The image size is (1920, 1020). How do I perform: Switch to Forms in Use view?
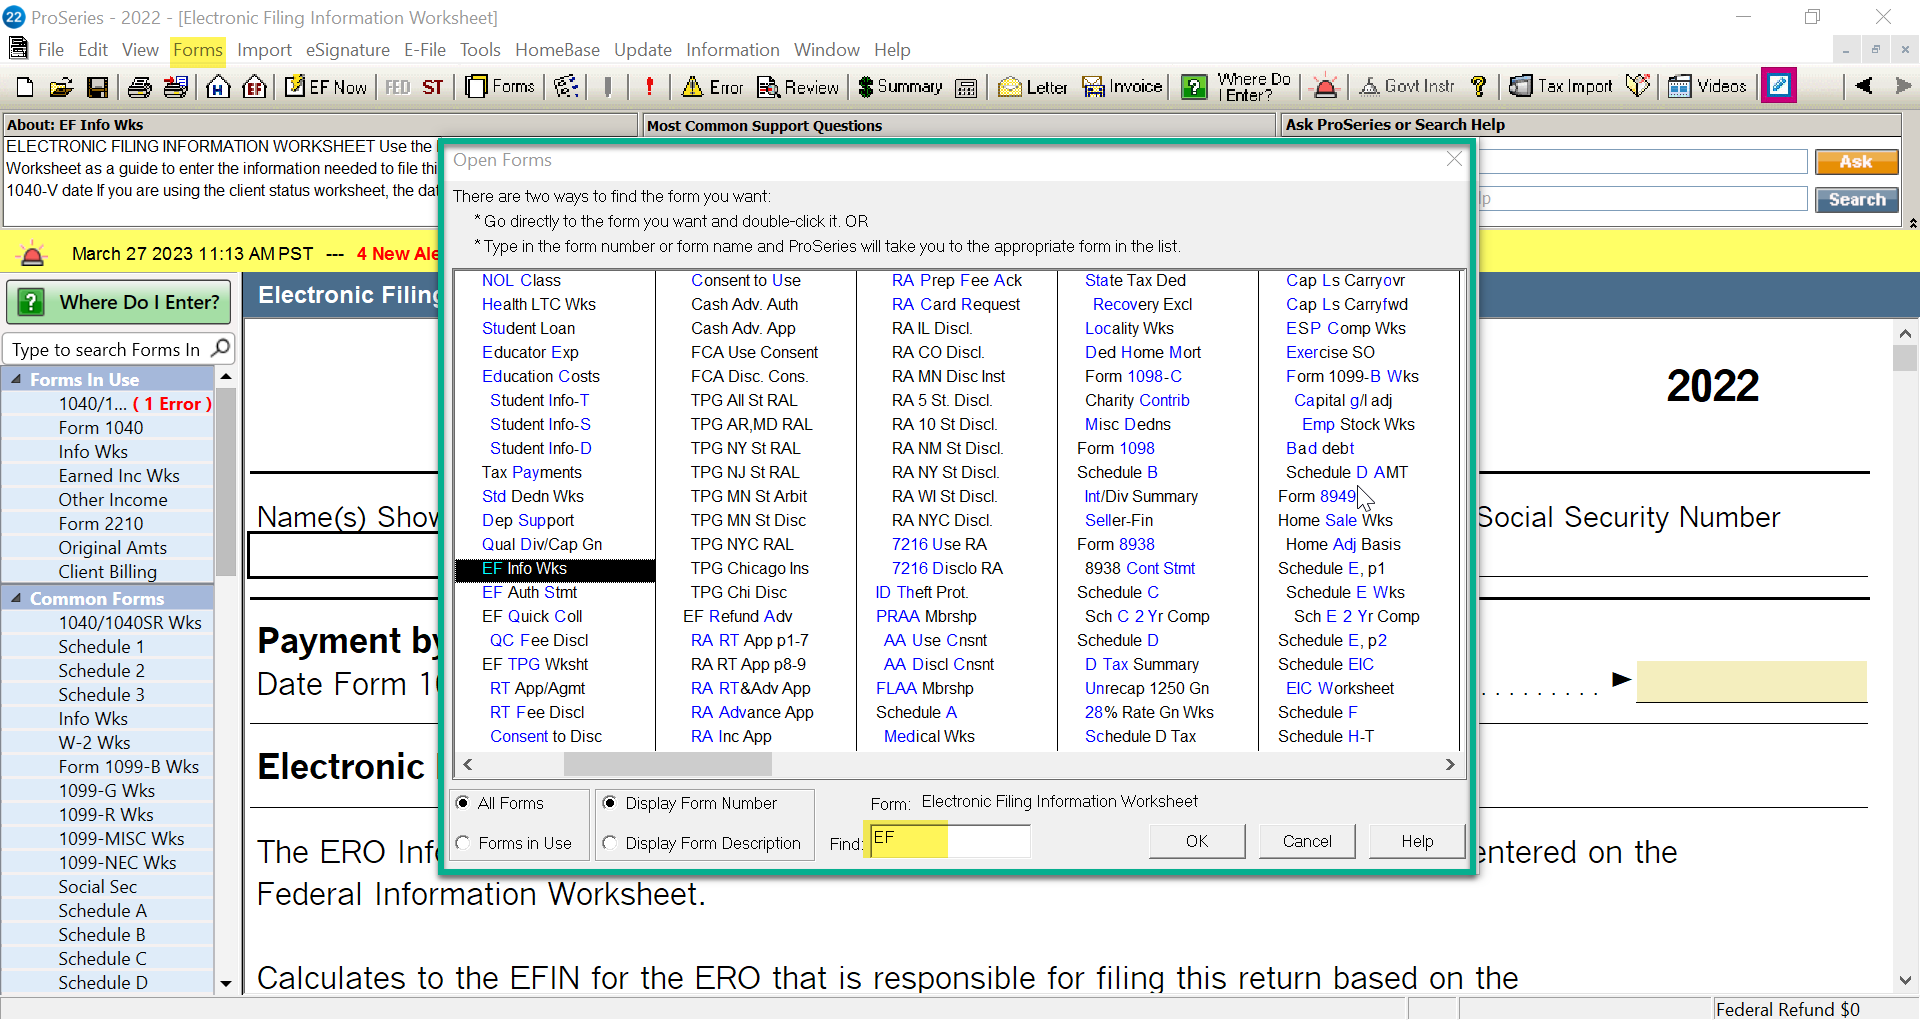(463, 843)
